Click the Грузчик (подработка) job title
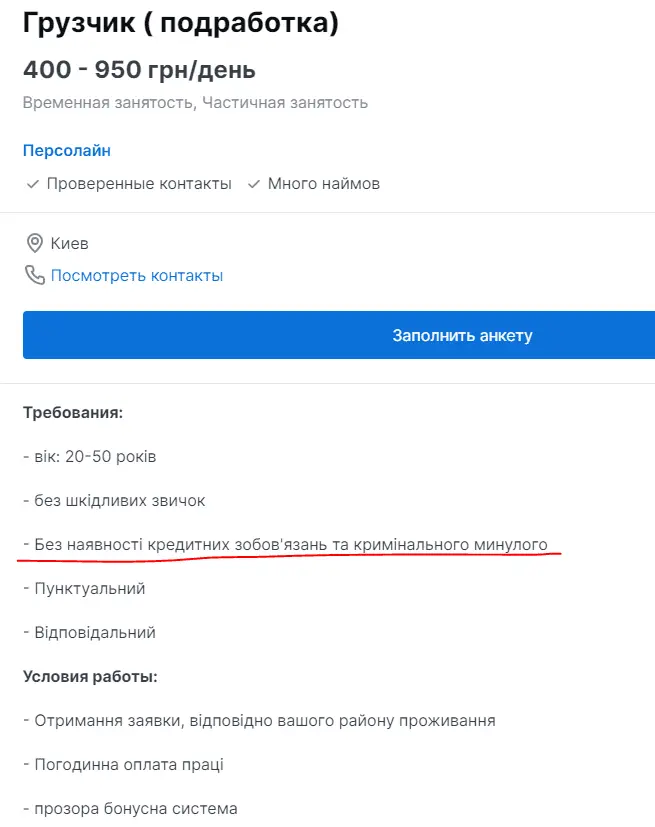This screenshot has height=827, width=655. pos(181,24)
